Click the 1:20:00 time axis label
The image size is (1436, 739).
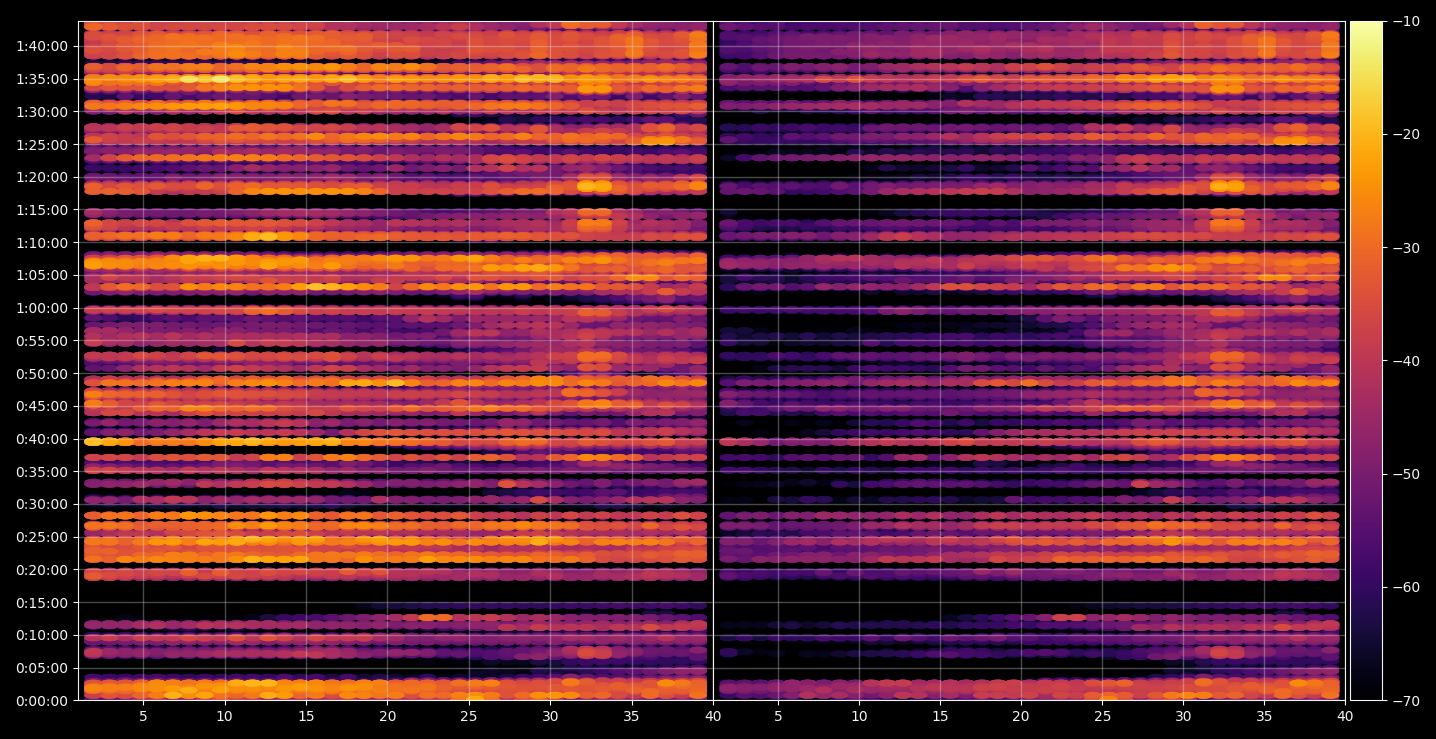(x=42, y=177)
